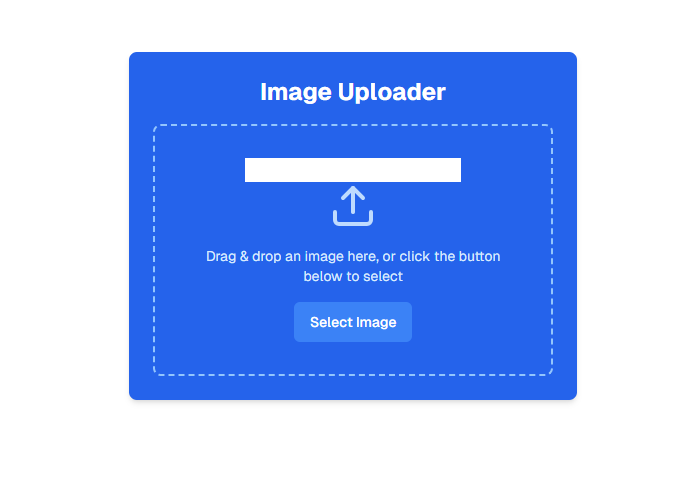This screenshot has height=483, width=678.
Task: Click the blue card header area beside the title
Action: pyautogui.click(x=195, y=91)
